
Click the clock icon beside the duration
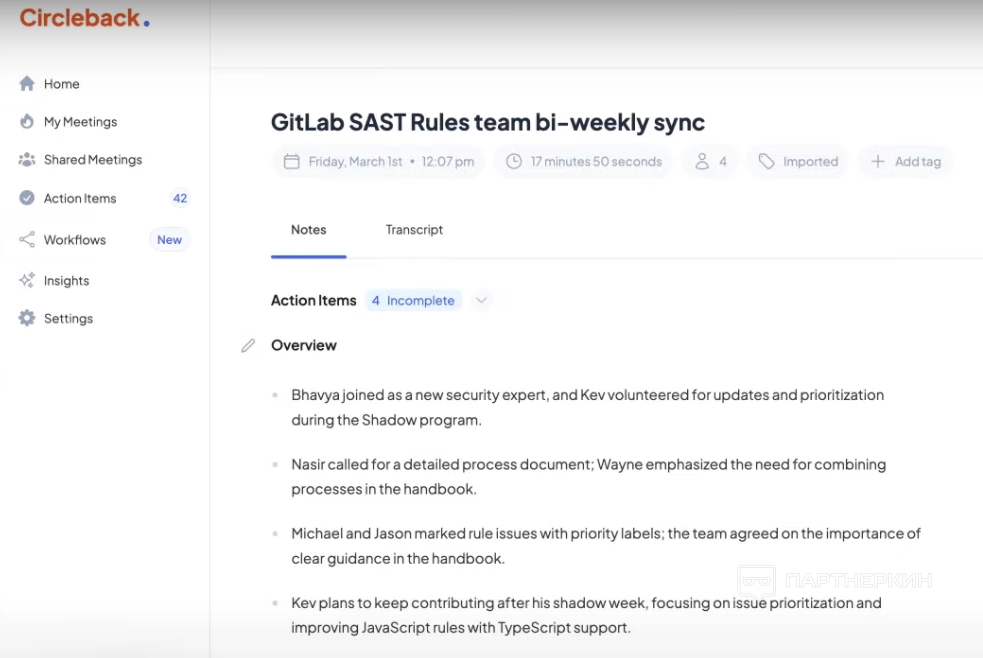[x=514, y=162]
